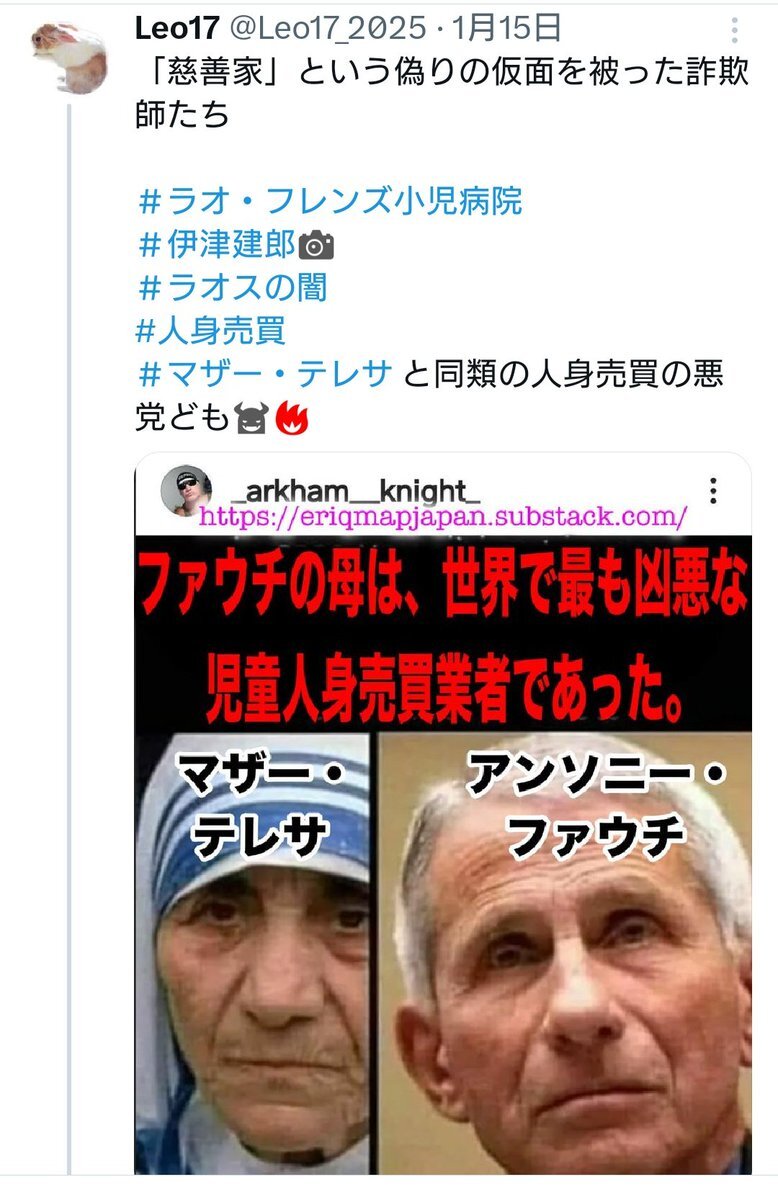The width and height of the screenshot is (778, 1200).
Task: Click the fire emoji ending the tweet
Action: [292, 418]
